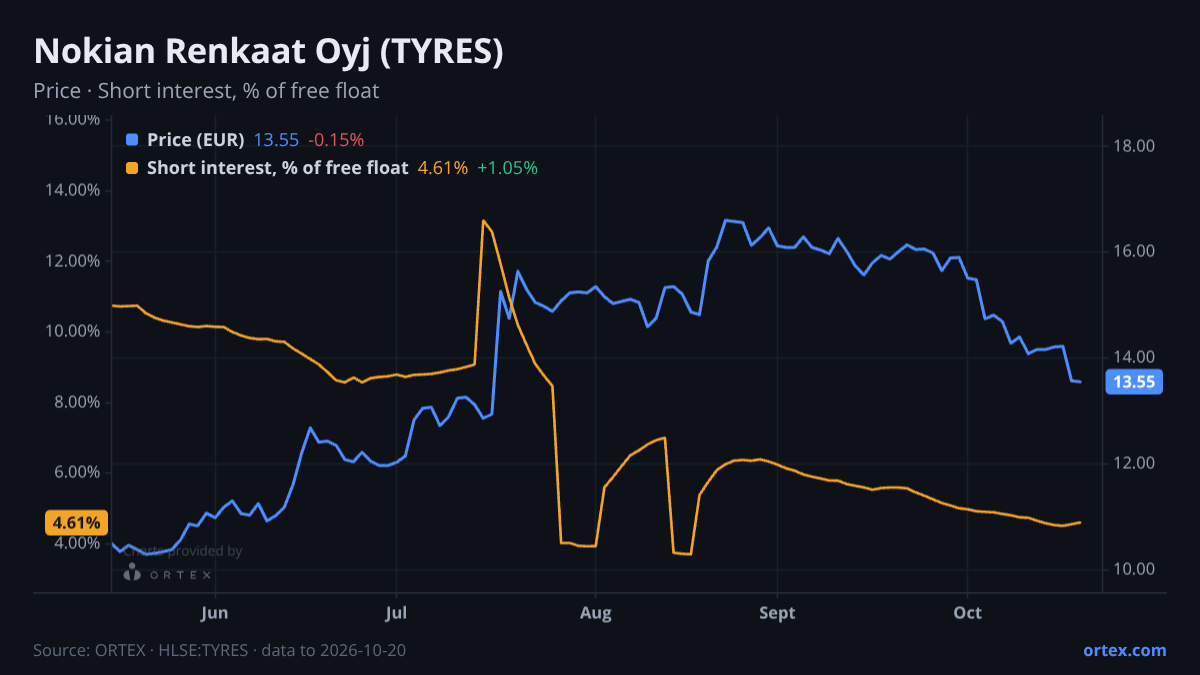Open the ortex.com link
Image resolution: width=1200 pixels, height=675 pixels.
tap(1125, 650)
